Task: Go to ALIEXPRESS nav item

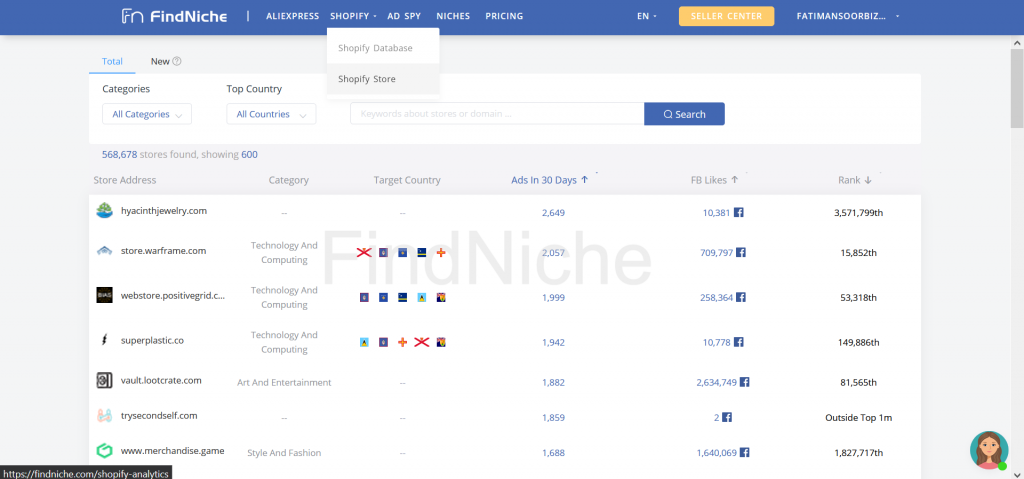Action: coord(293,16)
